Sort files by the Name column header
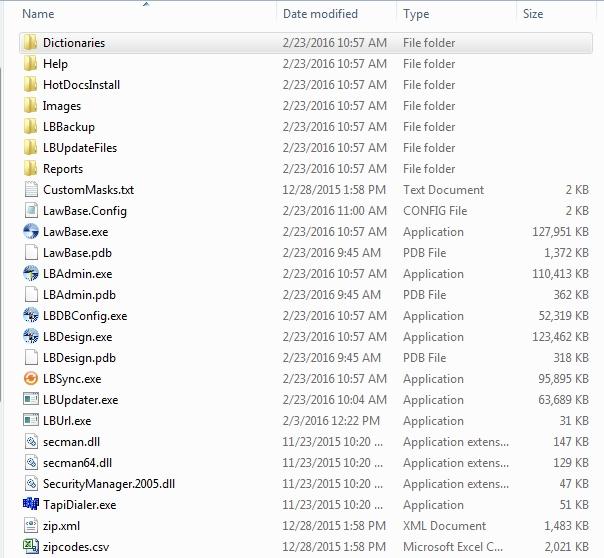 (38, 14)
